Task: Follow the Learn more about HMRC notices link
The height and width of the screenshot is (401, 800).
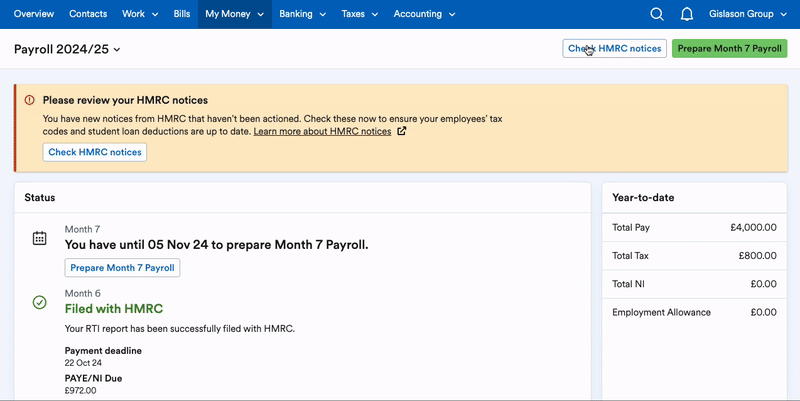Action: 322,131
